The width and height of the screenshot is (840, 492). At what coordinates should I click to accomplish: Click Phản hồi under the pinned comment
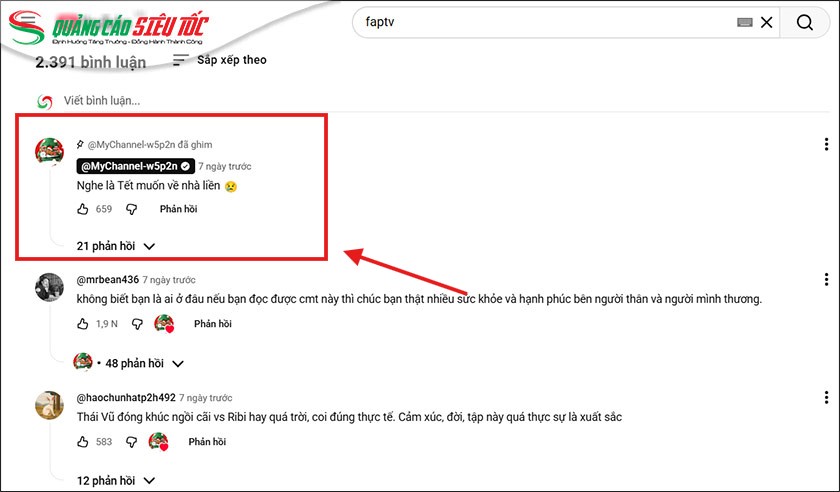(178, 209)
